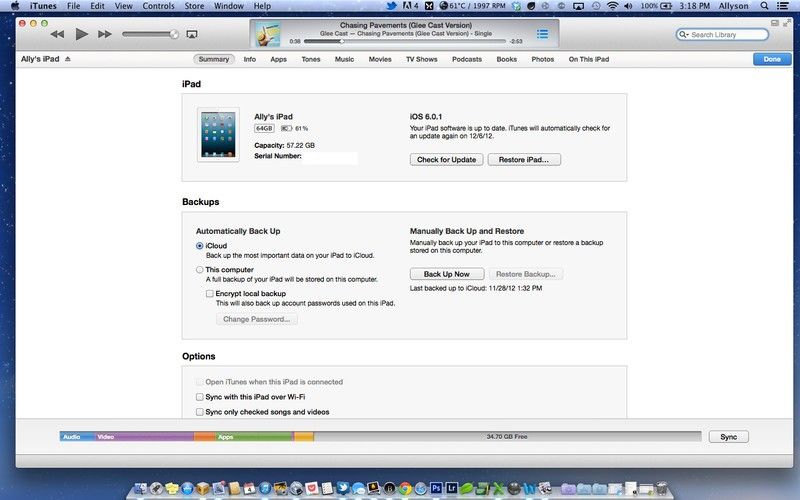Click the Play button in iTunes
This screenshot has height=500, width=800.
click(82, 34)
